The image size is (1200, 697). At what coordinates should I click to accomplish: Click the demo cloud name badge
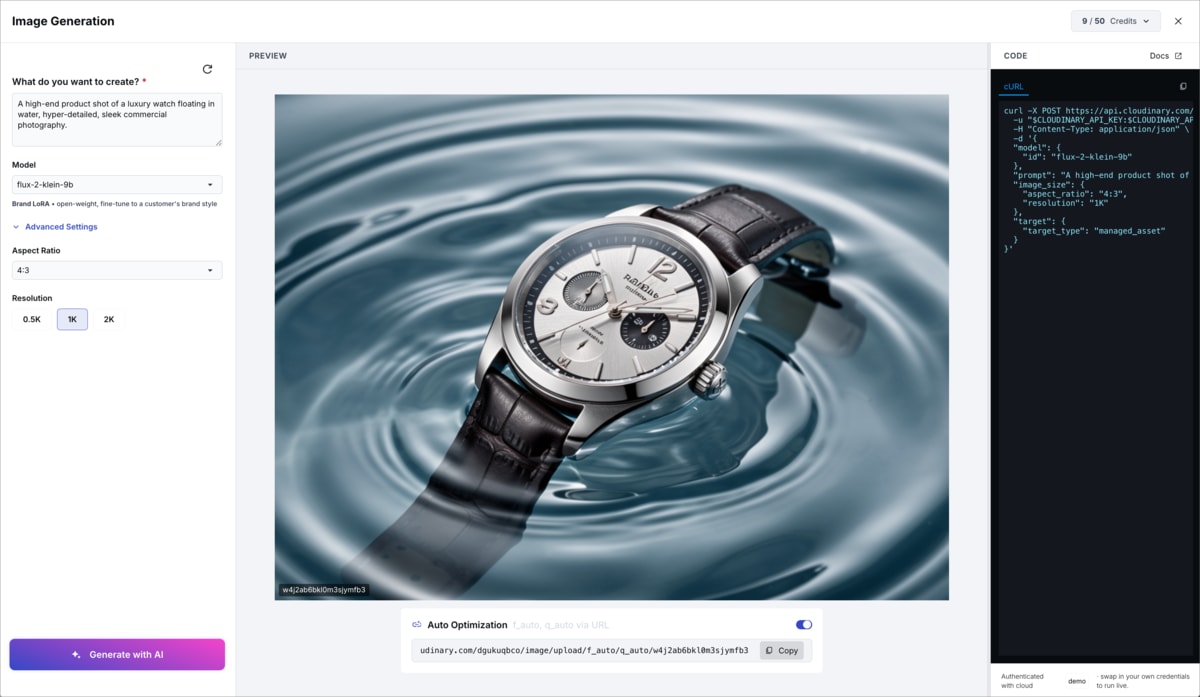tap(1077, 681)
